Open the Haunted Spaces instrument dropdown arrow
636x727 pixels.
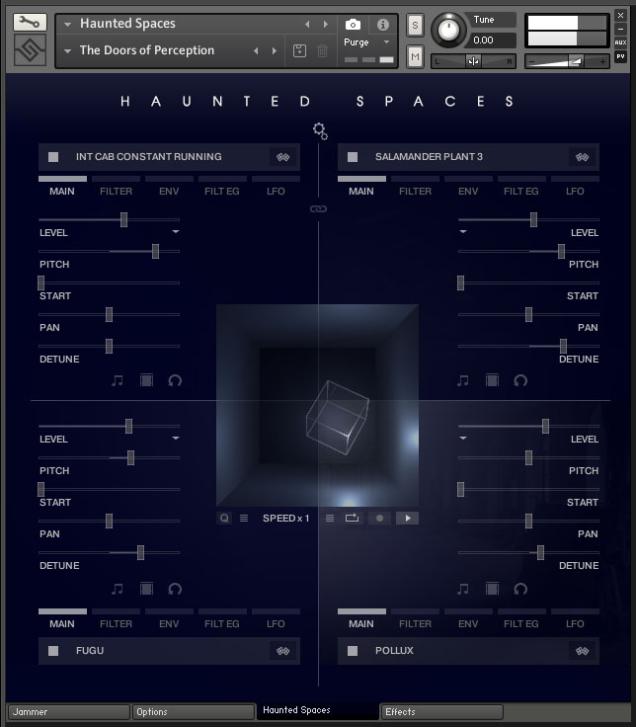coord(67,24)
